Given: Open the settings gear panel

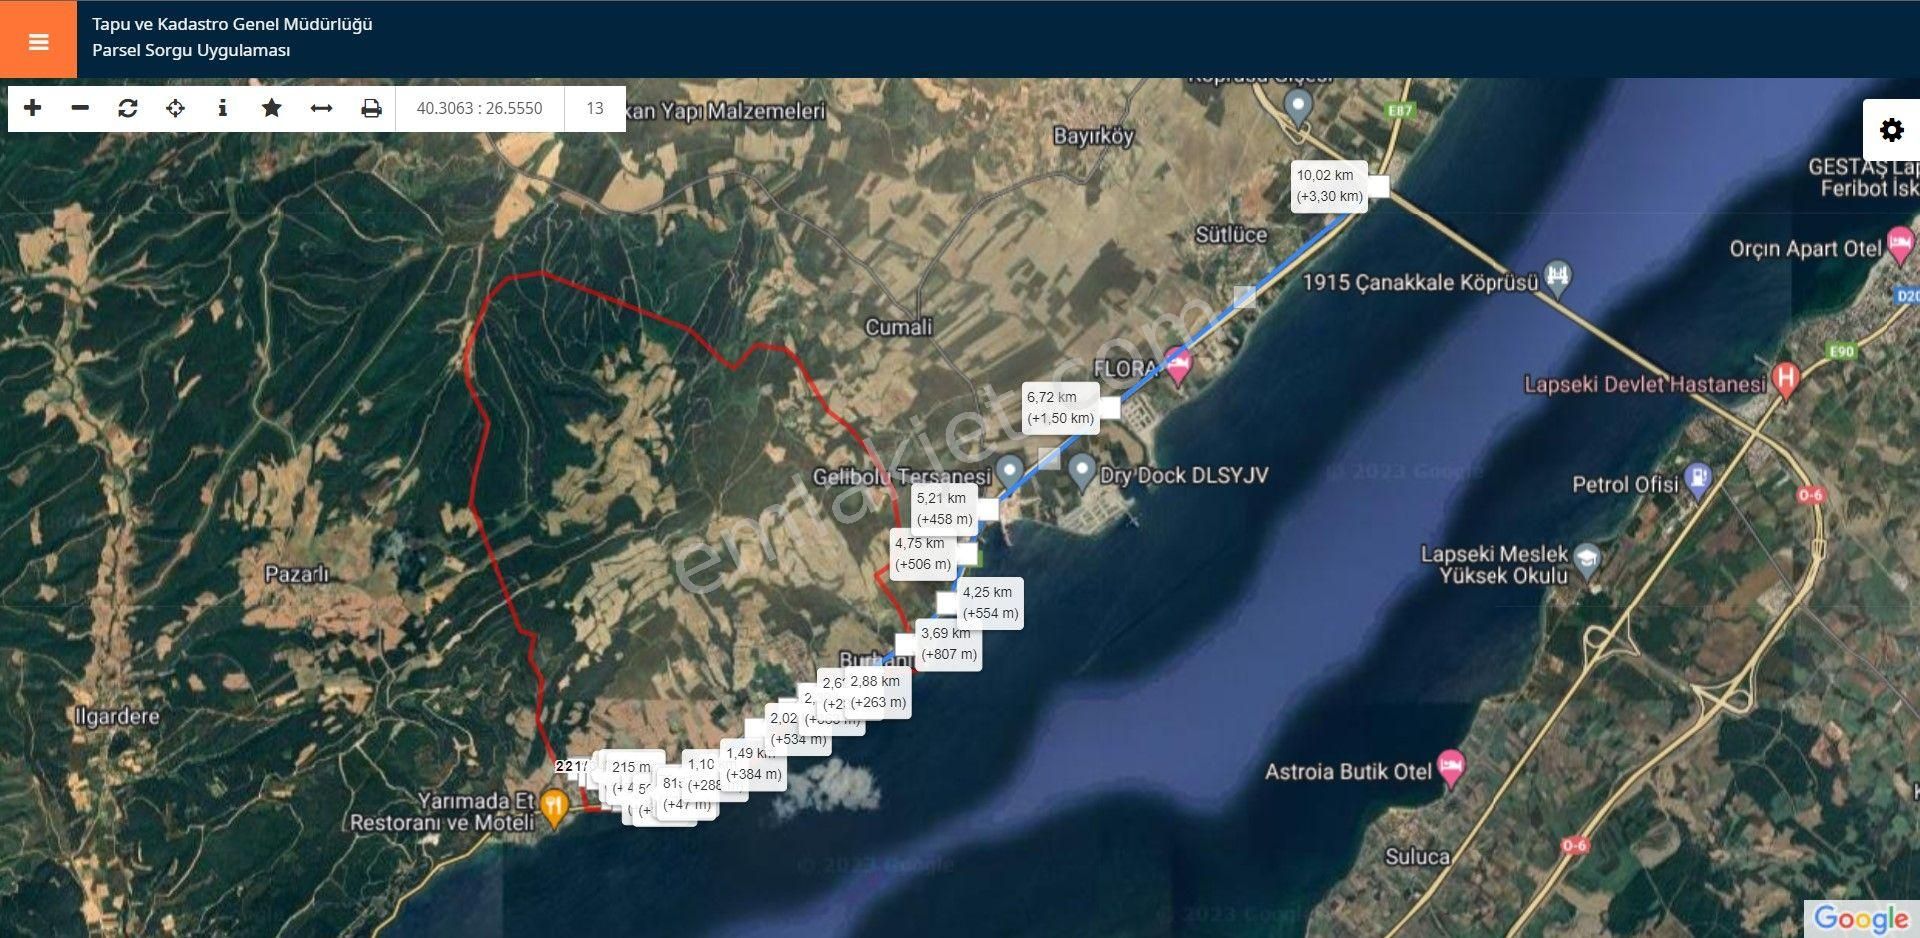Looking at the screenshot, I should [1891, 130].
